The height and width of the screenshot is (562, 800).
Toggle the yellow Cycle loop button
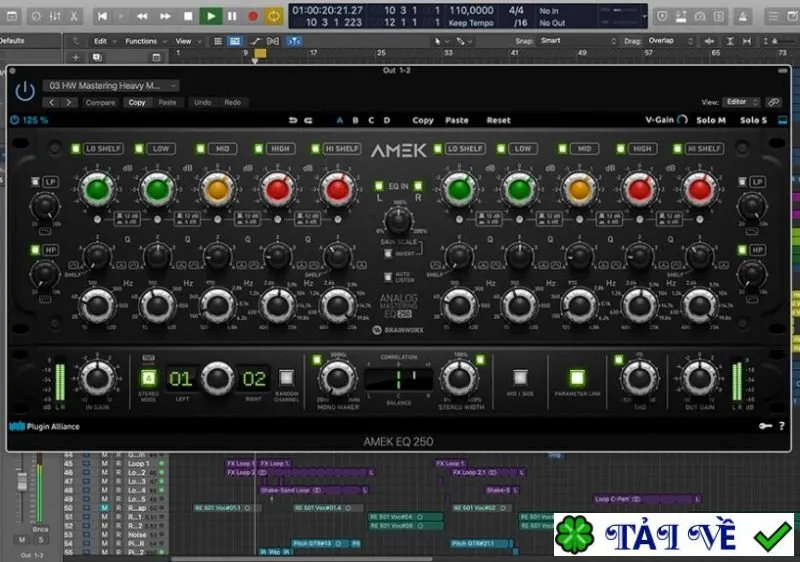tap(273, 16)
